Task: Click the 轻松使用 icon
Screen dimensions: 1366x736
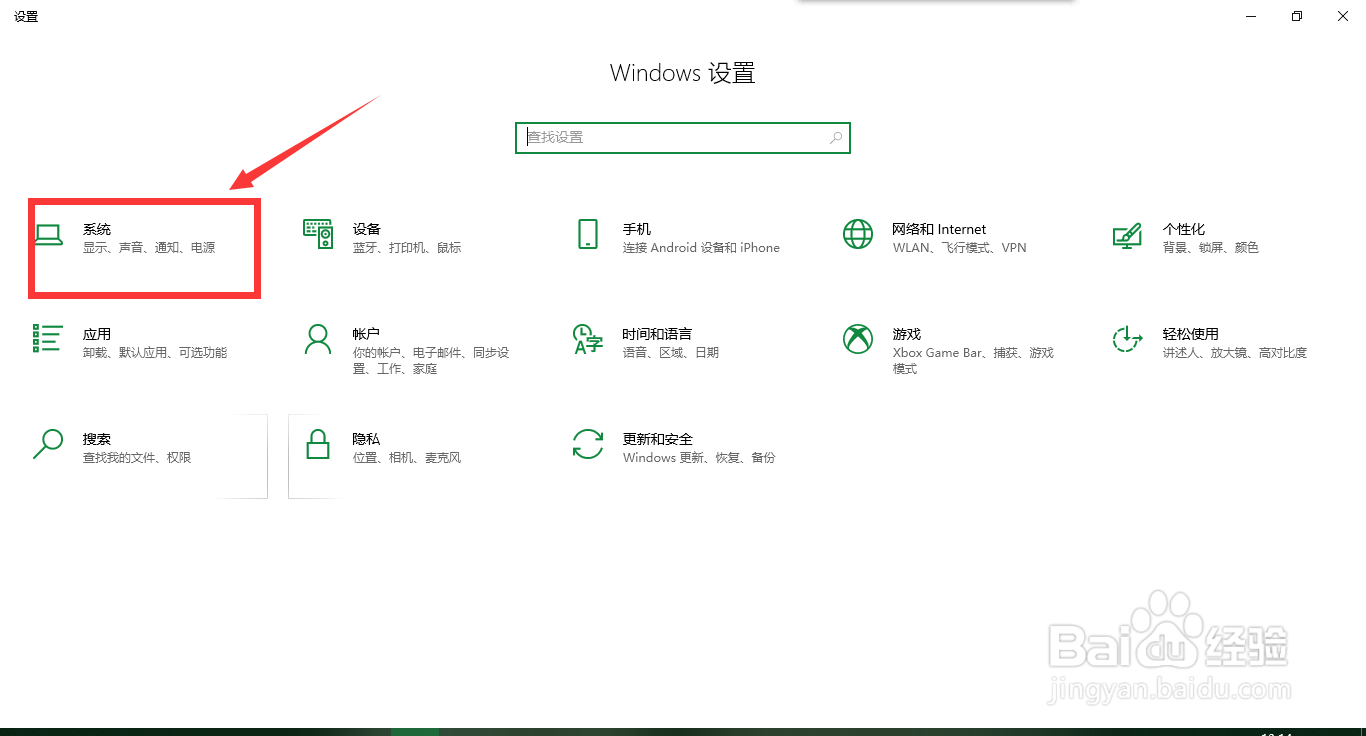Action: coord(1127,339)
